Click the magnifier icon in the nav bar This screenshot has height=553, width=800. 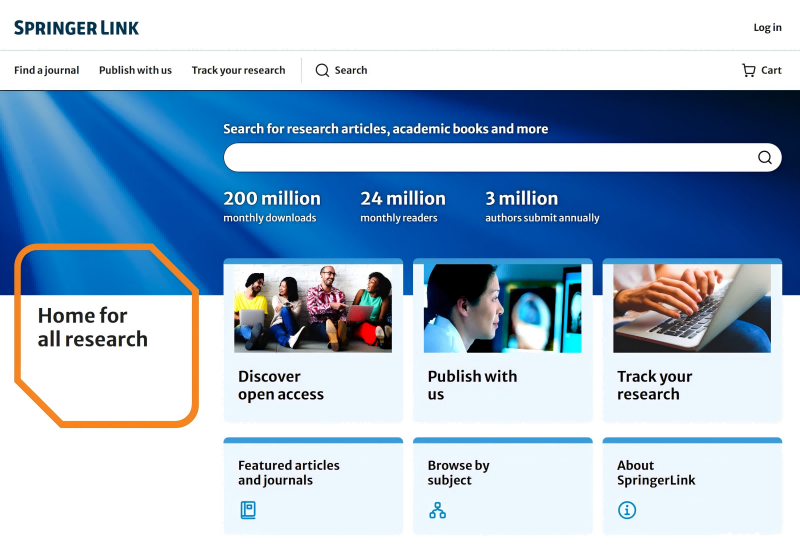point(322,71)
